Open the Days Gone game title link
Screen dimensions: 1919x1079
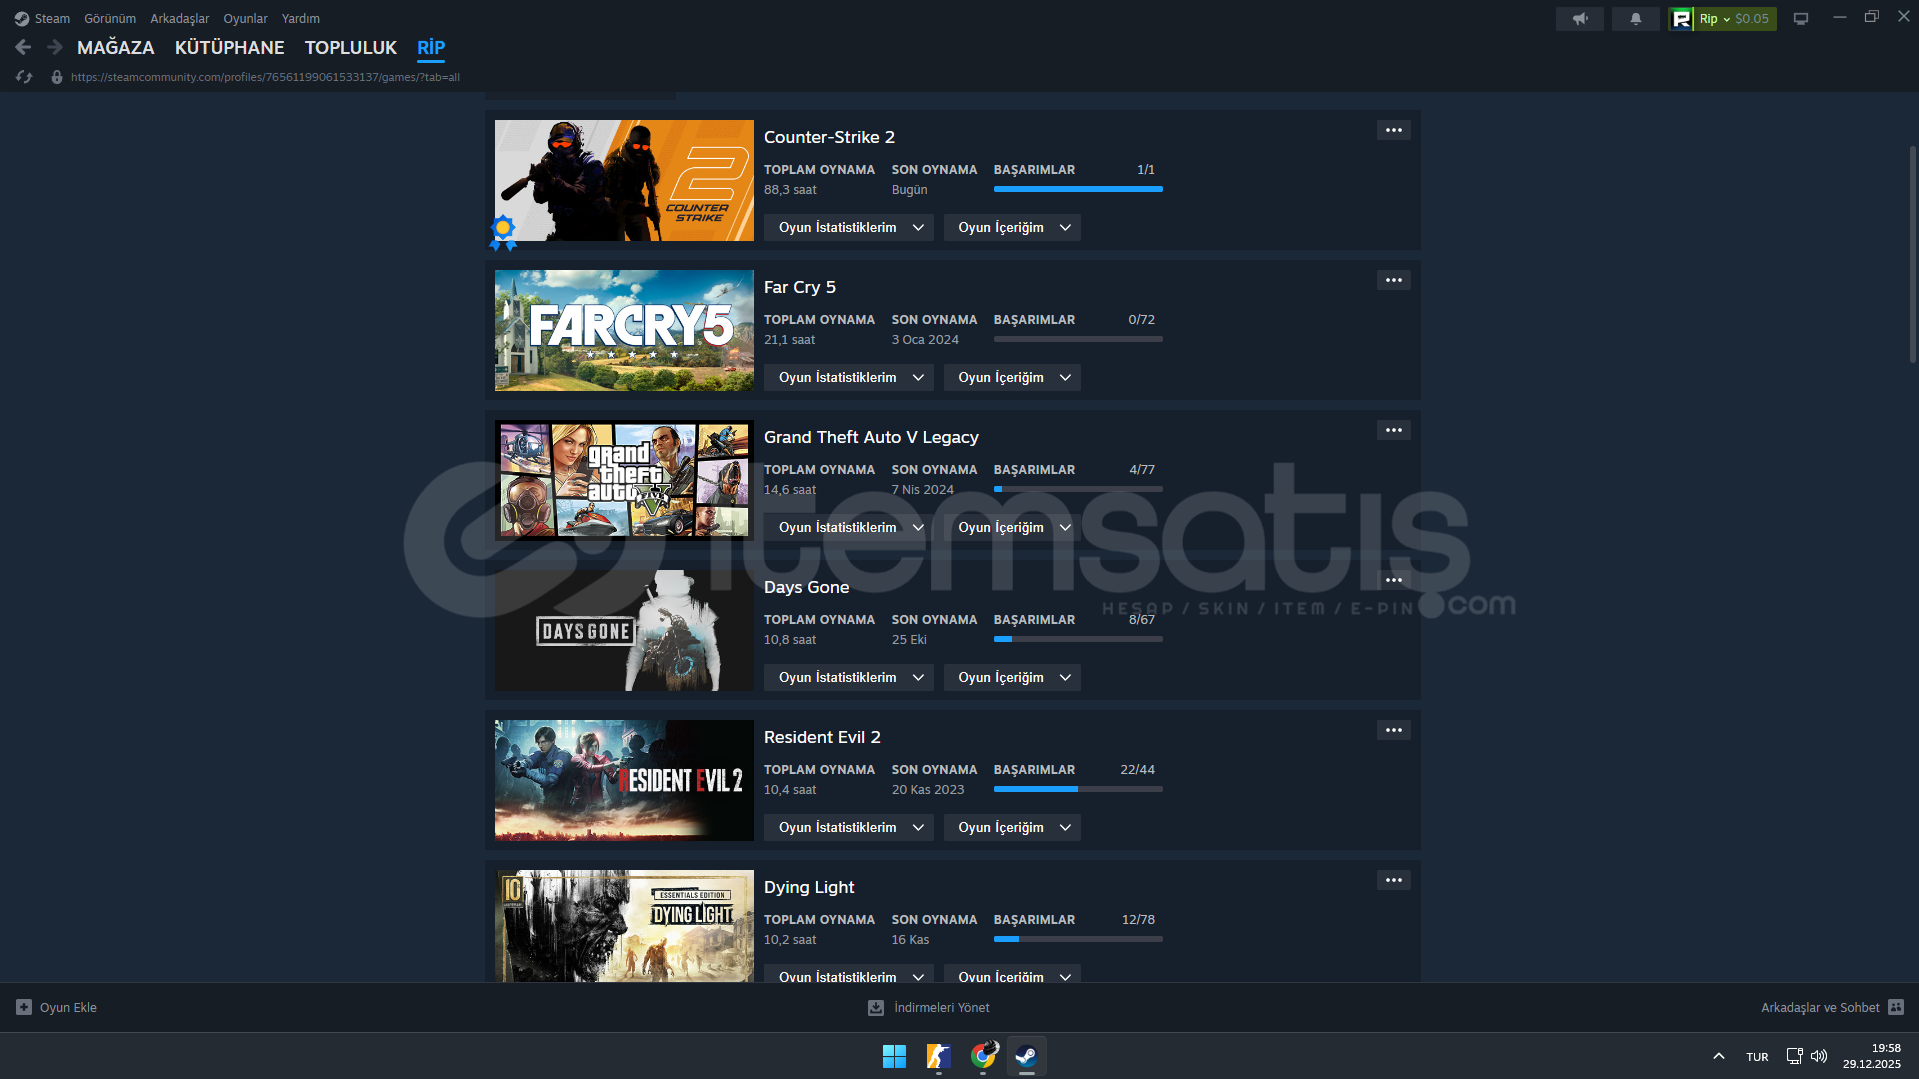806,587
